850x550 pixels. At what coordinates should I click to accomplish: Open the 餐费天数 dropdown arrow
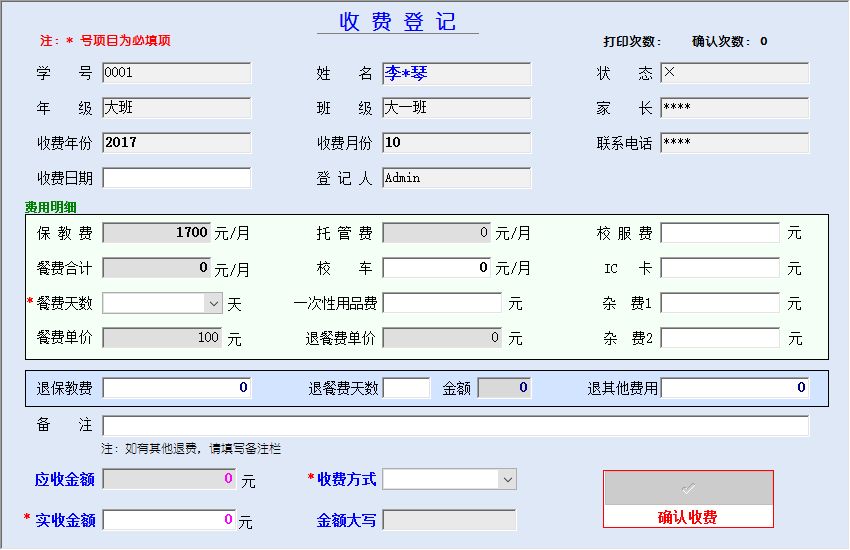[x=214, y=303]
